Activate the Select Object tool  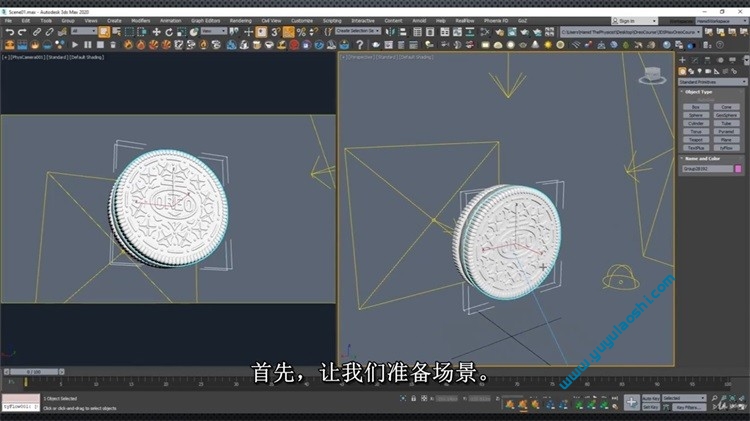(x=104, y=32)
